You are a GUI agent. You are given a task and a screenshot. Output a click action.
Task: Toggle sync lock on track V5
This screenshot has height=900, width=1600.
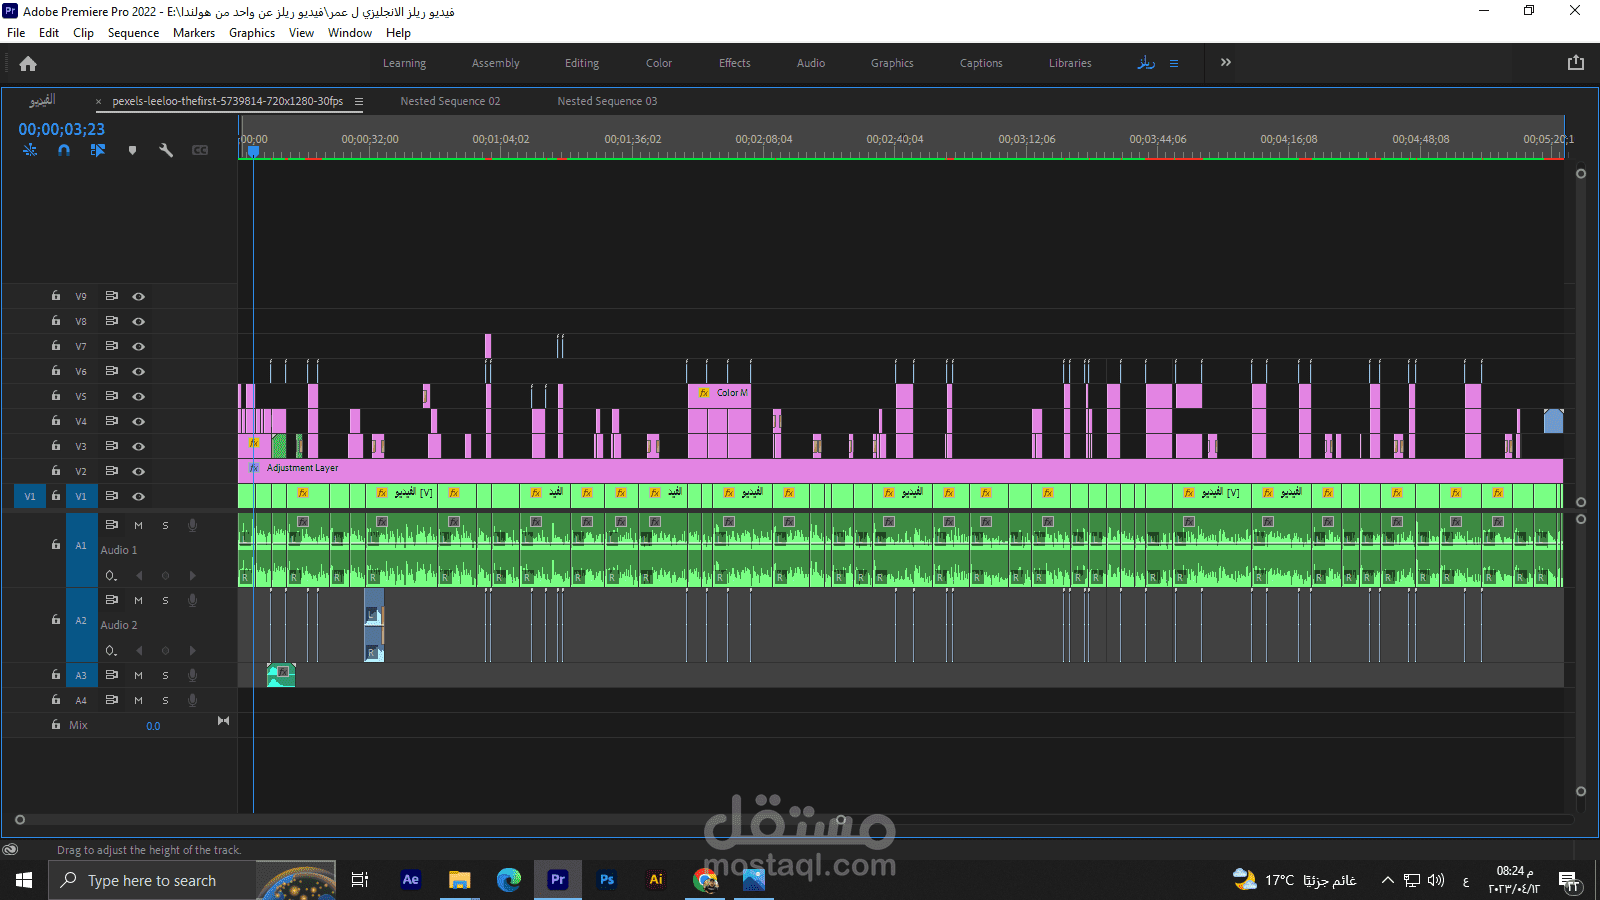[x=112, y=396]
